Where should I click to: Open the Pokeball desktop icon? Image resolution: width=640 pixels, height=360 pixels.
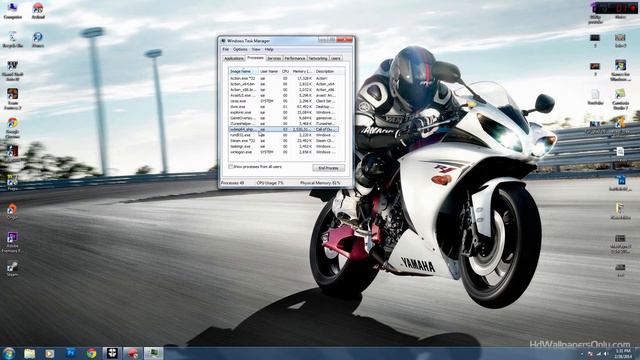(x=38, y=11)
